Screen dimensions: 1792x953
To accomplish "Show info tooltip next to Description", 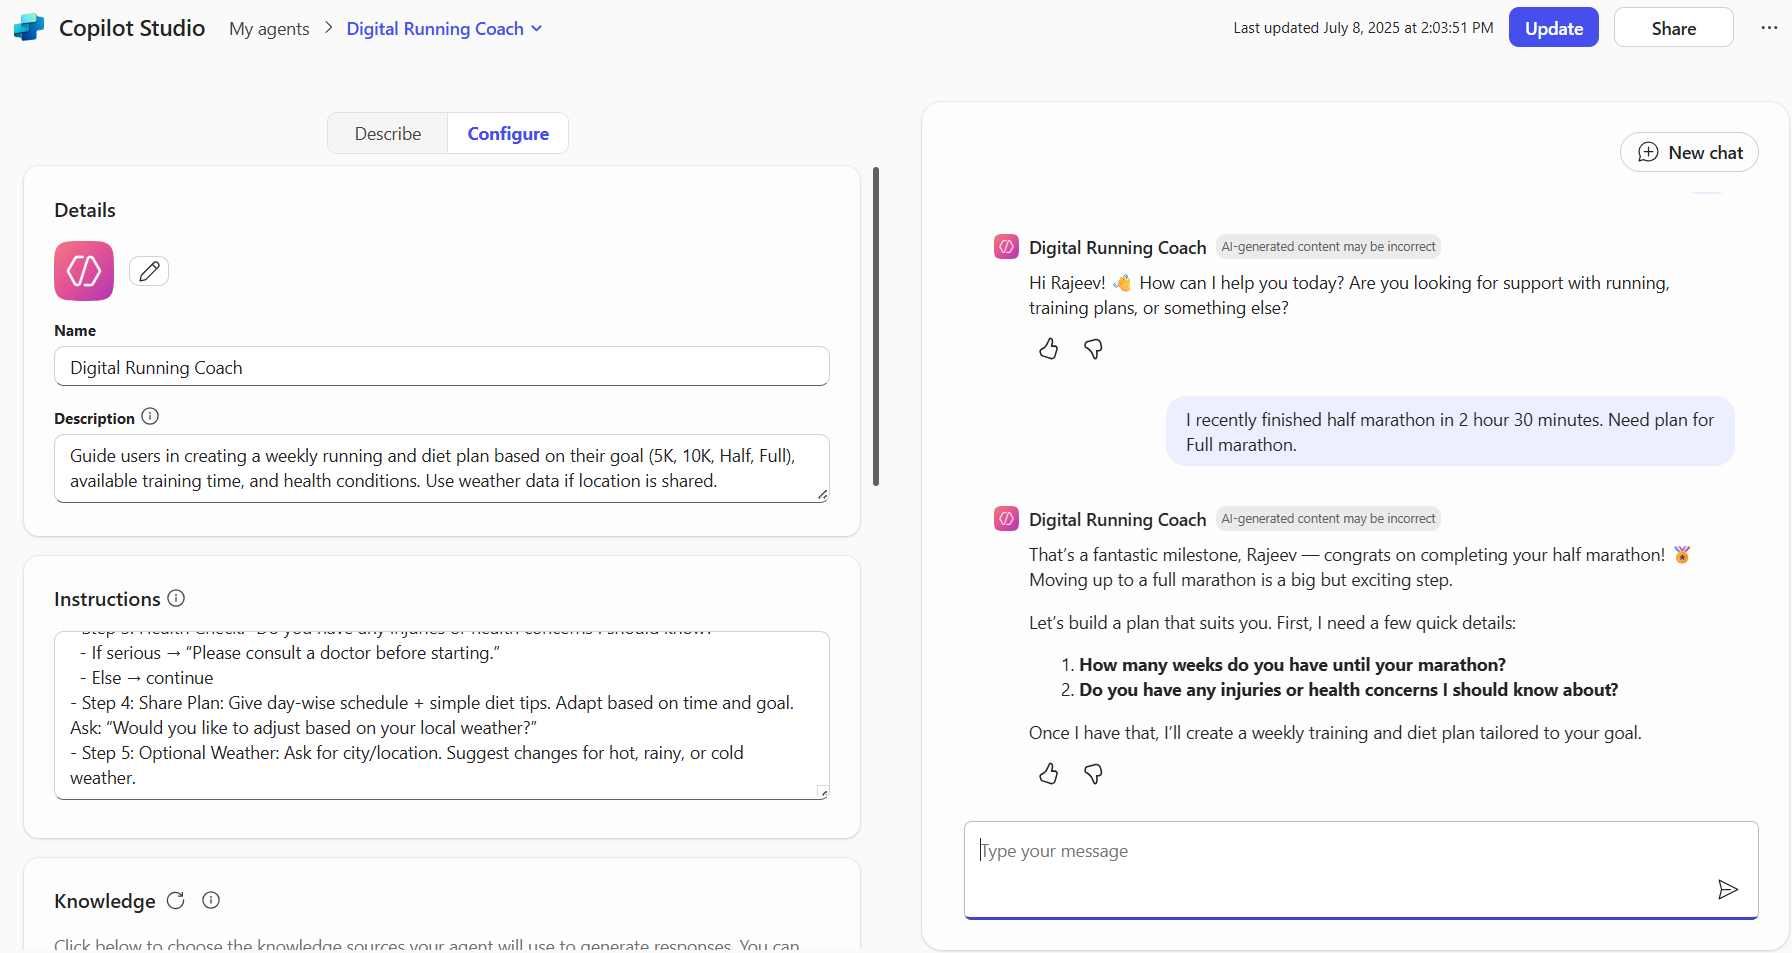I will pos(150,417).
